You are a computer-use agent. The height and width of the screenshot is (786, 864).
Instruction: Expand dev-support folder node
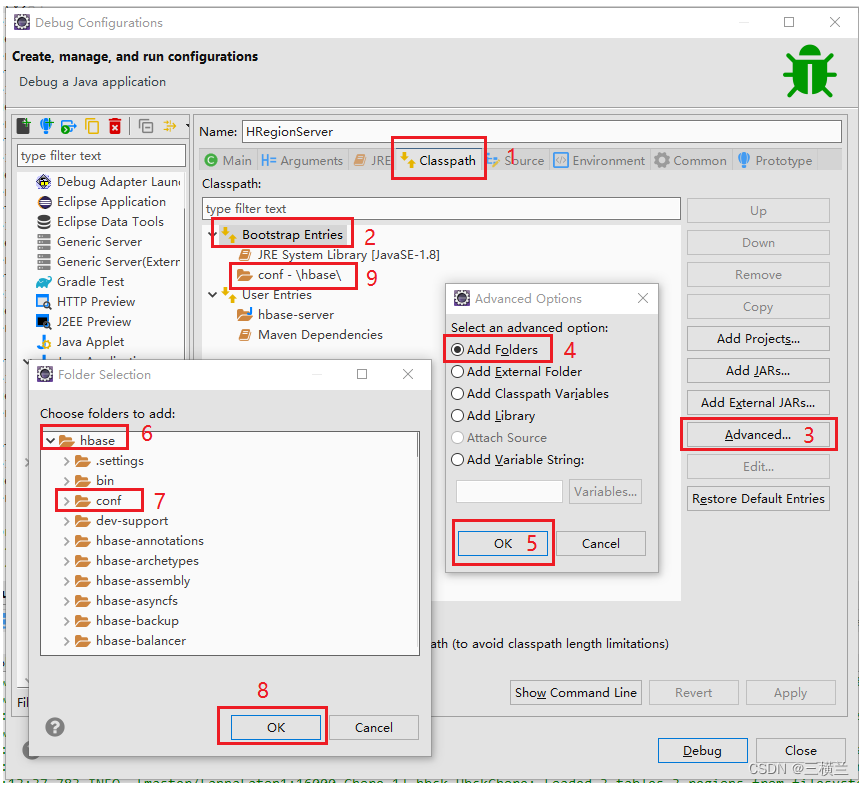pos(66,521)
